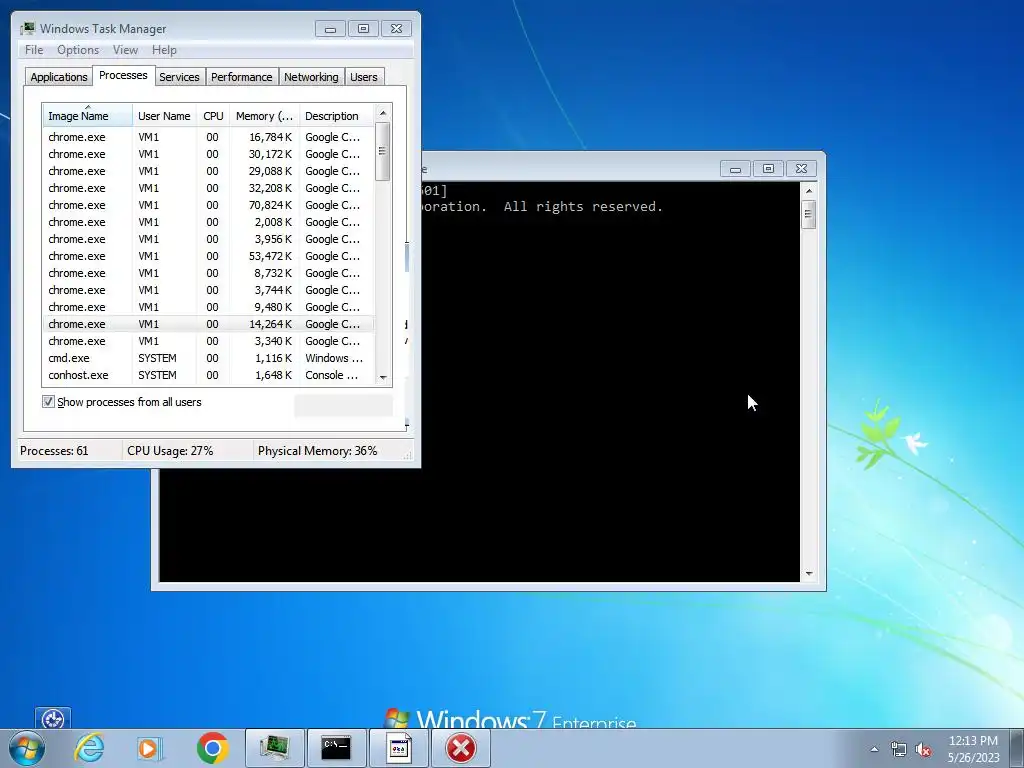Switch to Task Manager taskbar button

click(x=275, y=748)
